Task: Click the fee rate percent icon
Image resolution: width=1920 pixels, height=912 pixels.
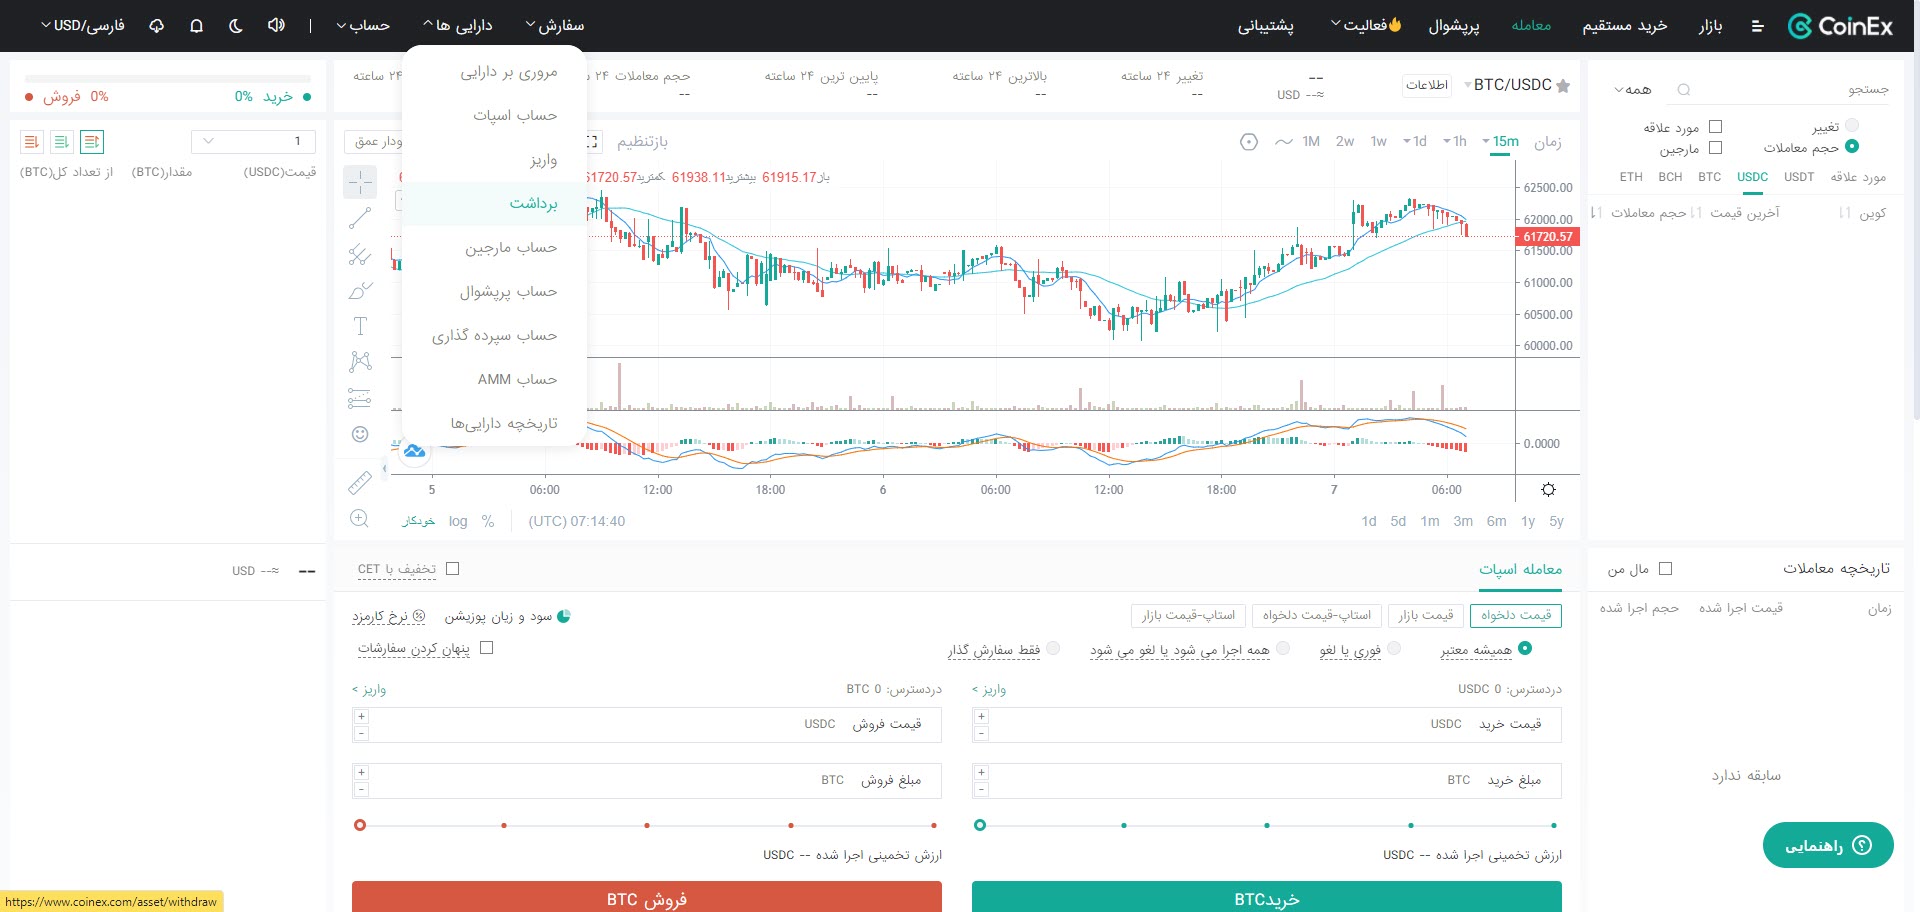Action: point(419,617)
